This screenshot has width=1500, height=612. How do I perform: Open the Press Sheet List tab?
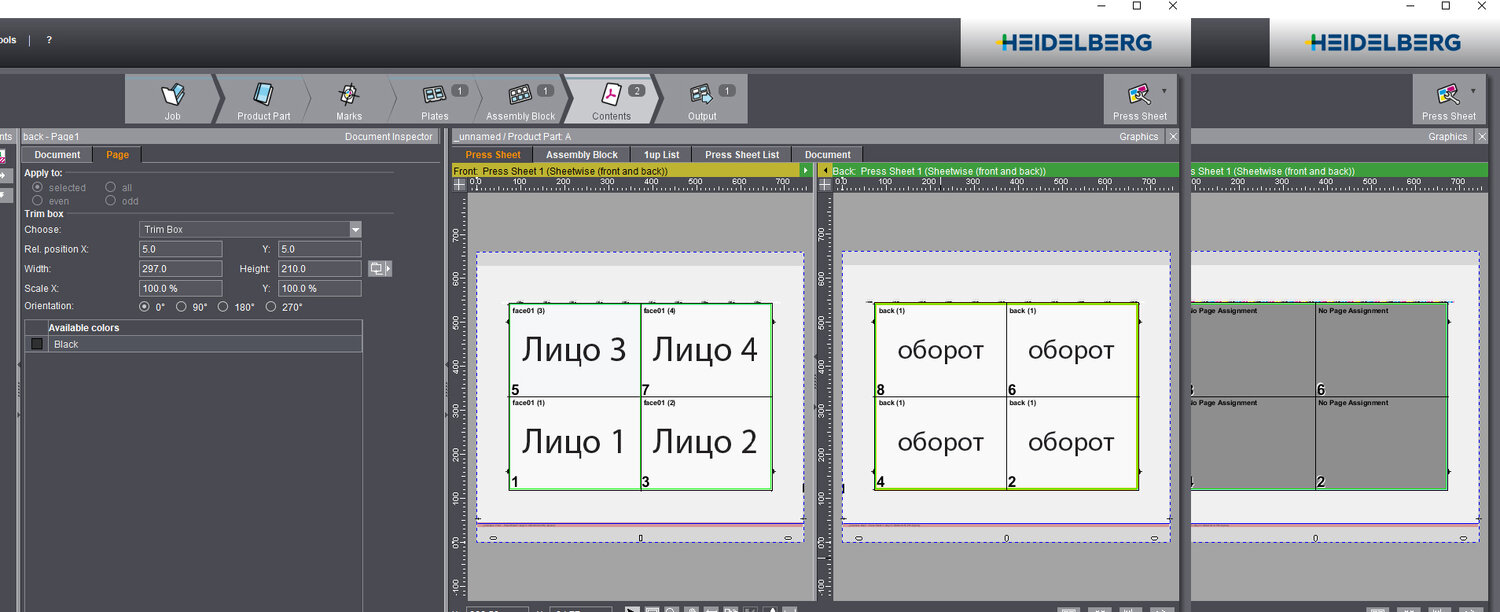(x=742, y=155)
